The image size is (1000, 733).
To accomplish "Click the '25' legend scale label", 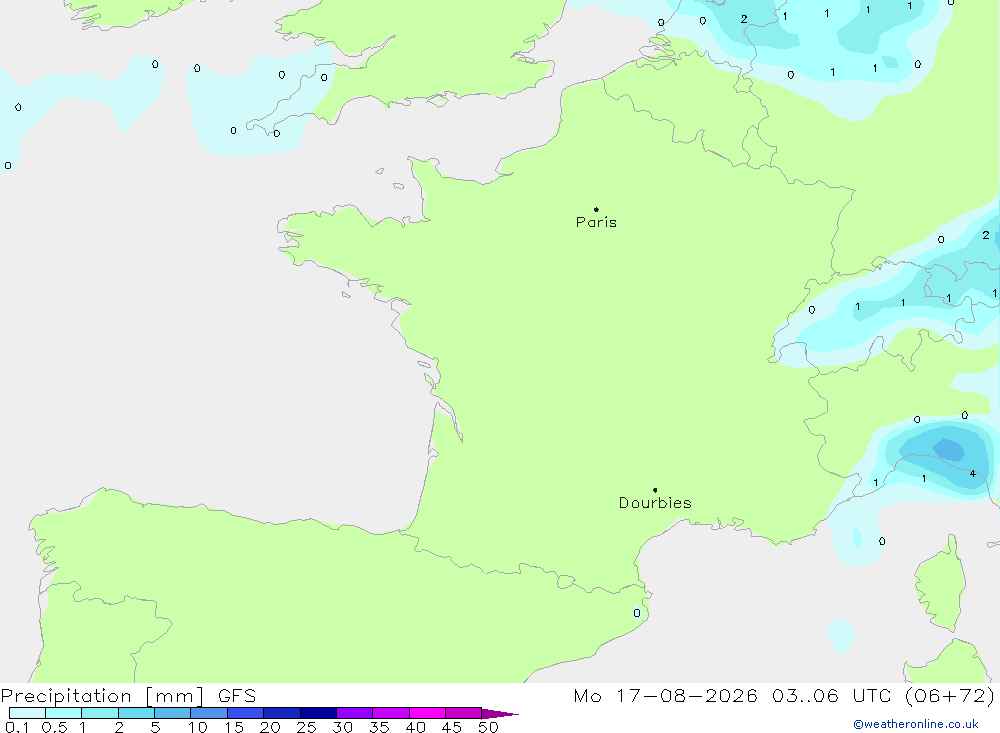I will coord(306,727).
